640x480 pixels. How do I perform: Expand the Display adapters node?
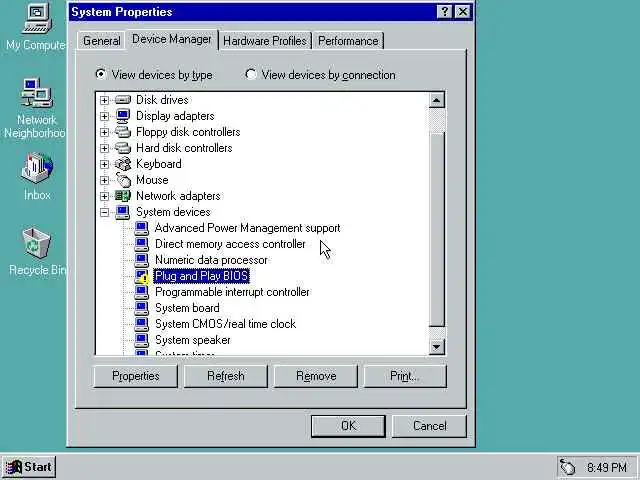pos(104,116)
